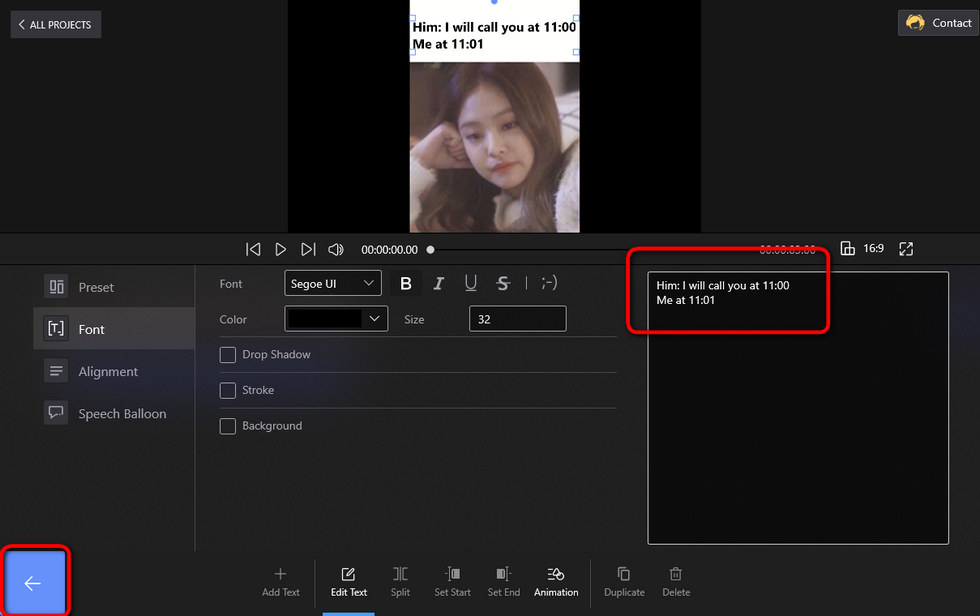Viewport: 980px width, 616px height.
Task: Select the Font tab
Action: [x=114, y=329]
